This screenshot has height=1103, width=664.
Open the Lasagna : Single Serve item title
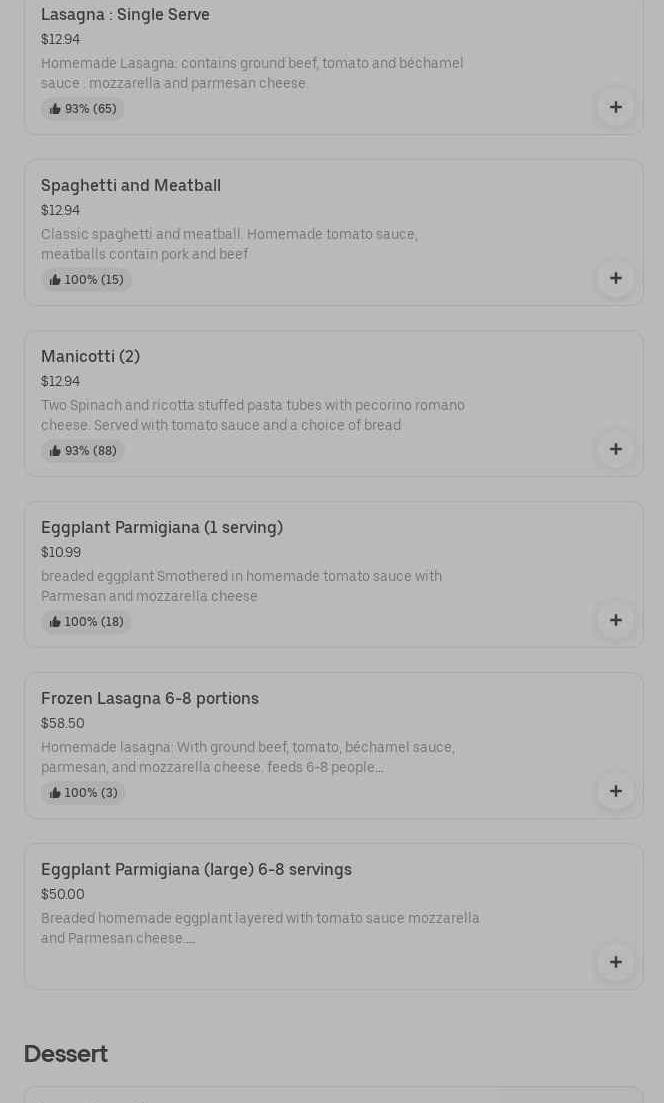pos(125,14)
